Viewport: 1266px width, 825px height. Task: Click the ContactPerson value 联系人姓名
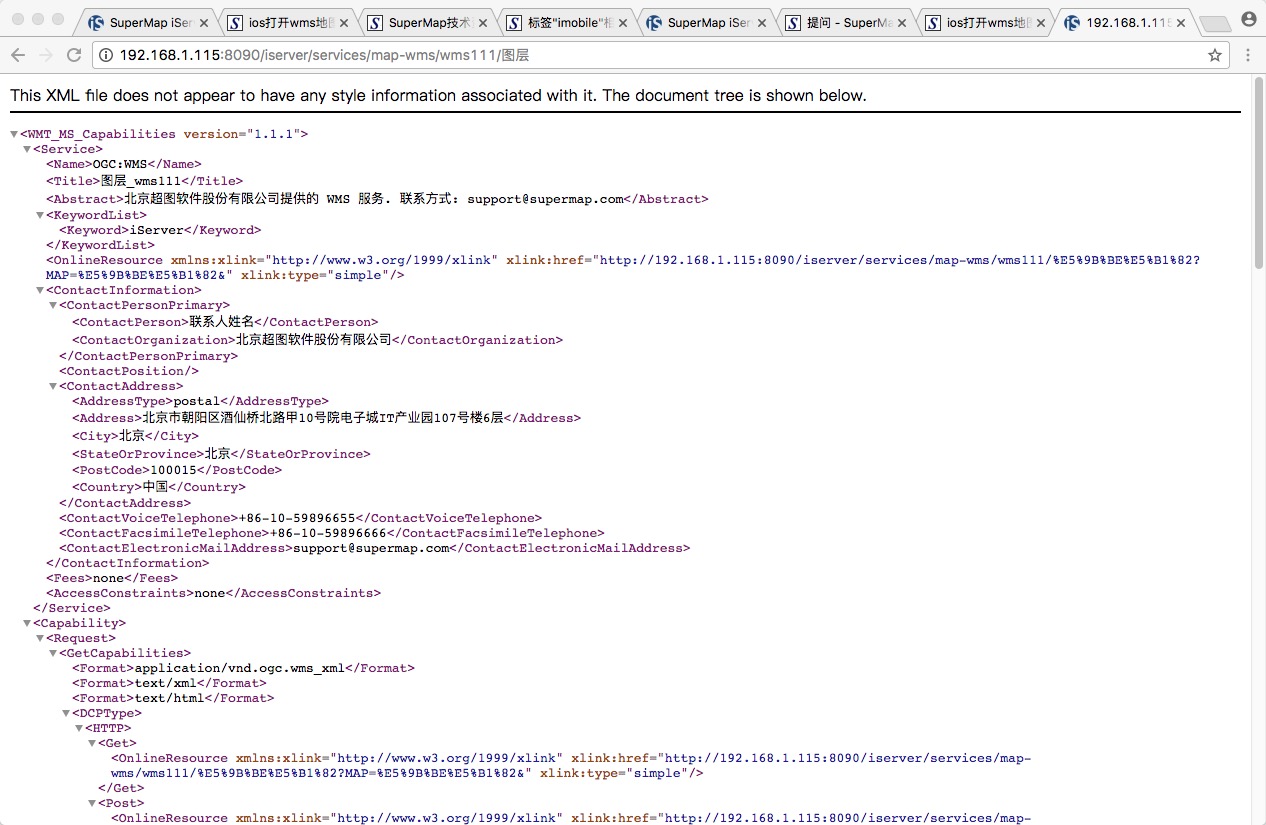click(x=222, y=322)
